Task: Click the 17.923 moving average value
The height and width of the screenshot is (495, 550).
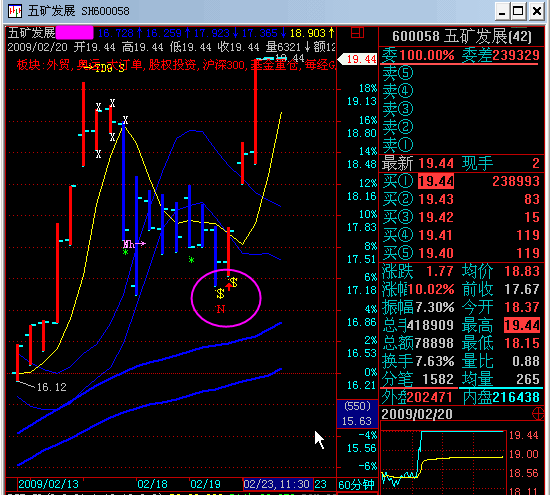Action: pyautogui.click(x=212, y=33)
